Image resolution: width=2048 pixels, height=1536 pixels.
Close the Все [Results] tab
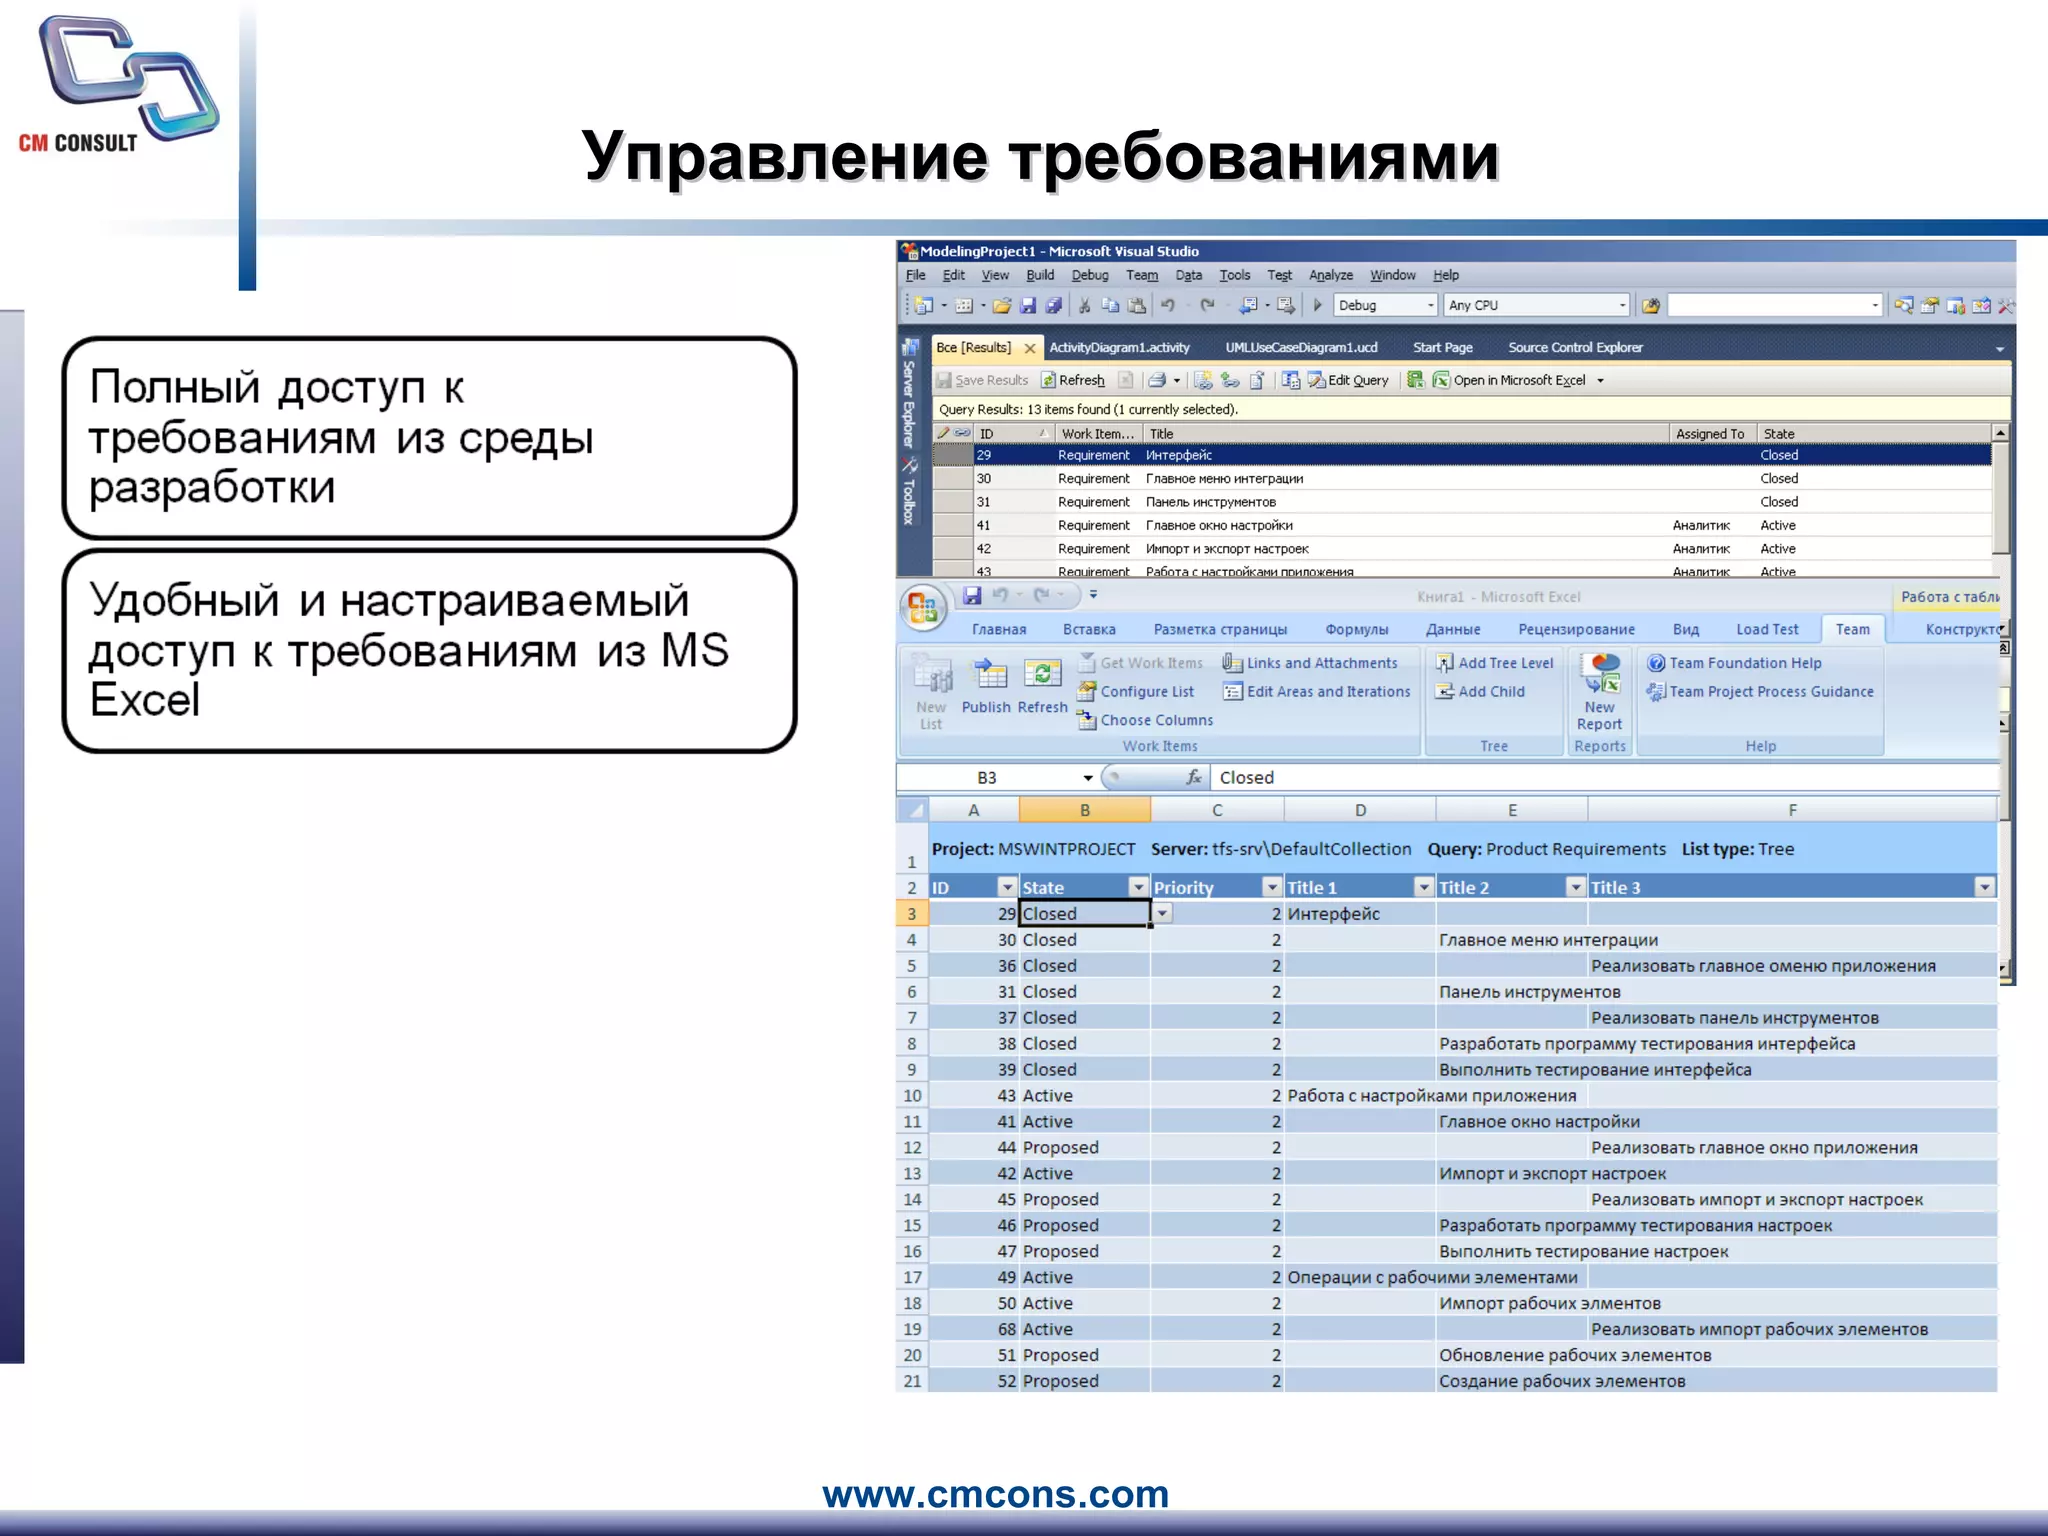tap(1029, 349)
